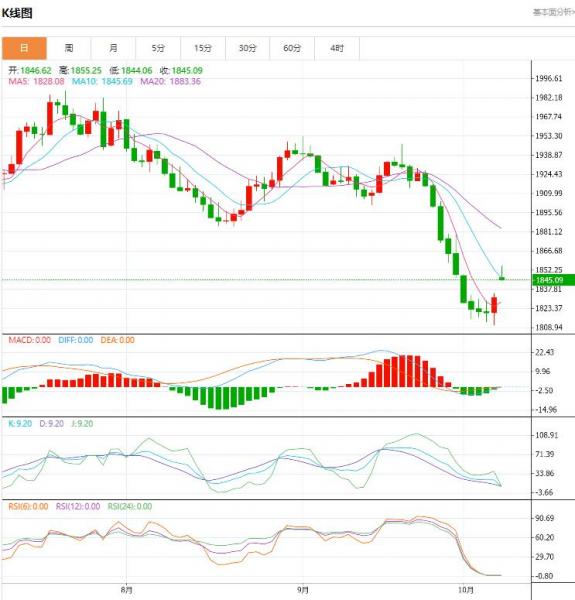This screenshot has height=600, width=575.
Task: Click the 8月 marker on time axis
Action: click(127, 590)
